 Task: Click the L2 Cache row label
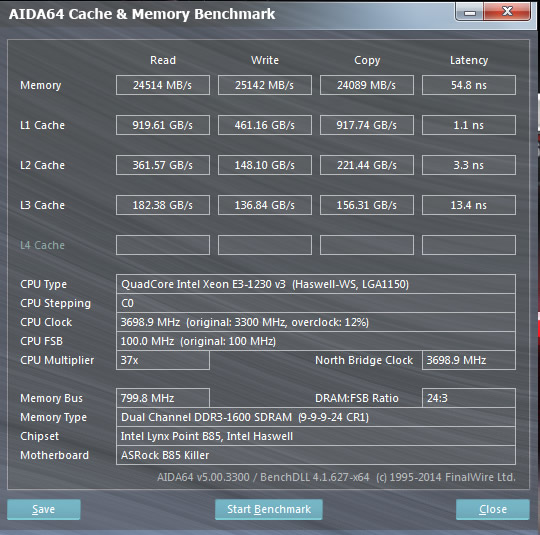tap(42, 165)
